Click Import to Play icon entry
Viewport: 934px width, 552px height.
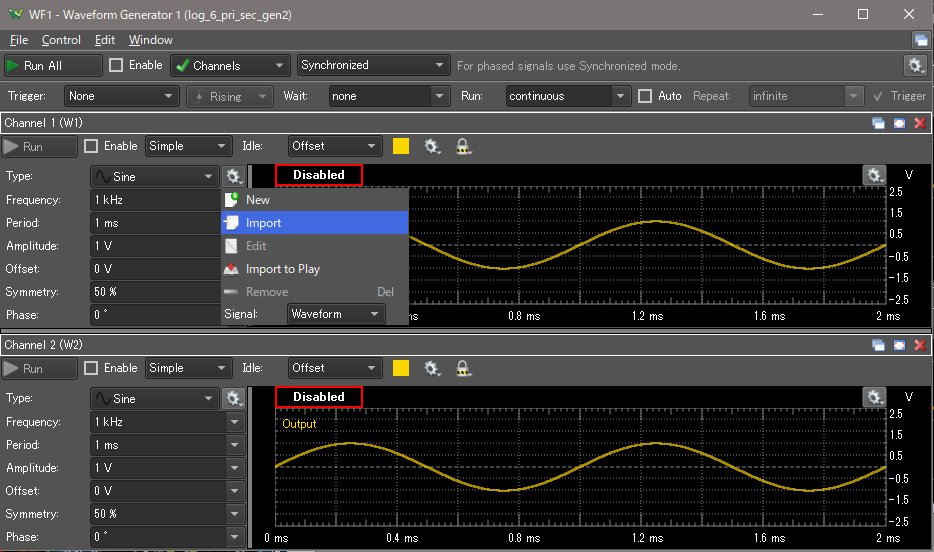click(283, 269)
